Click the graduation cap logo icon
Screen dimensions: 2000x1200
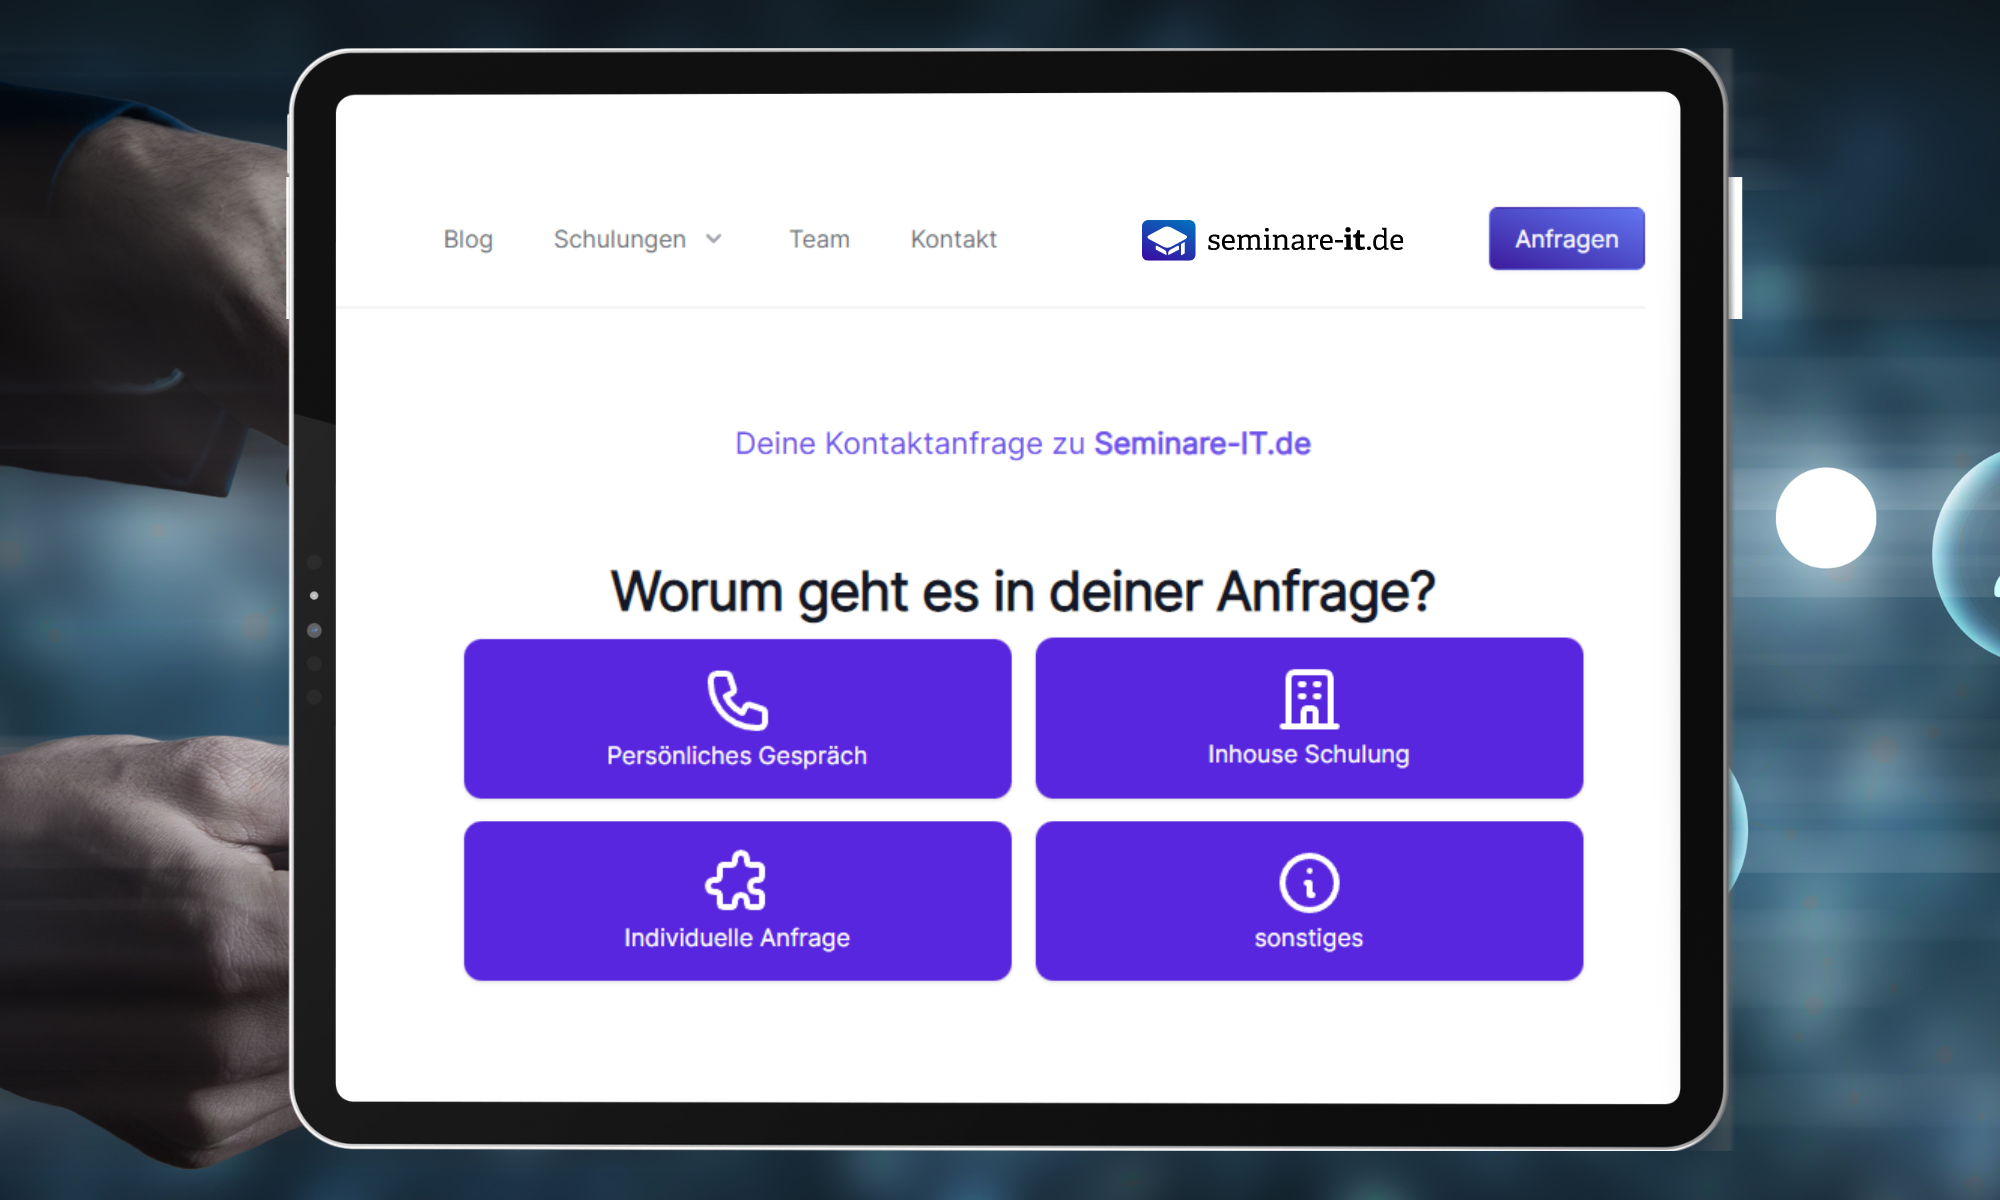(1167, 239)
